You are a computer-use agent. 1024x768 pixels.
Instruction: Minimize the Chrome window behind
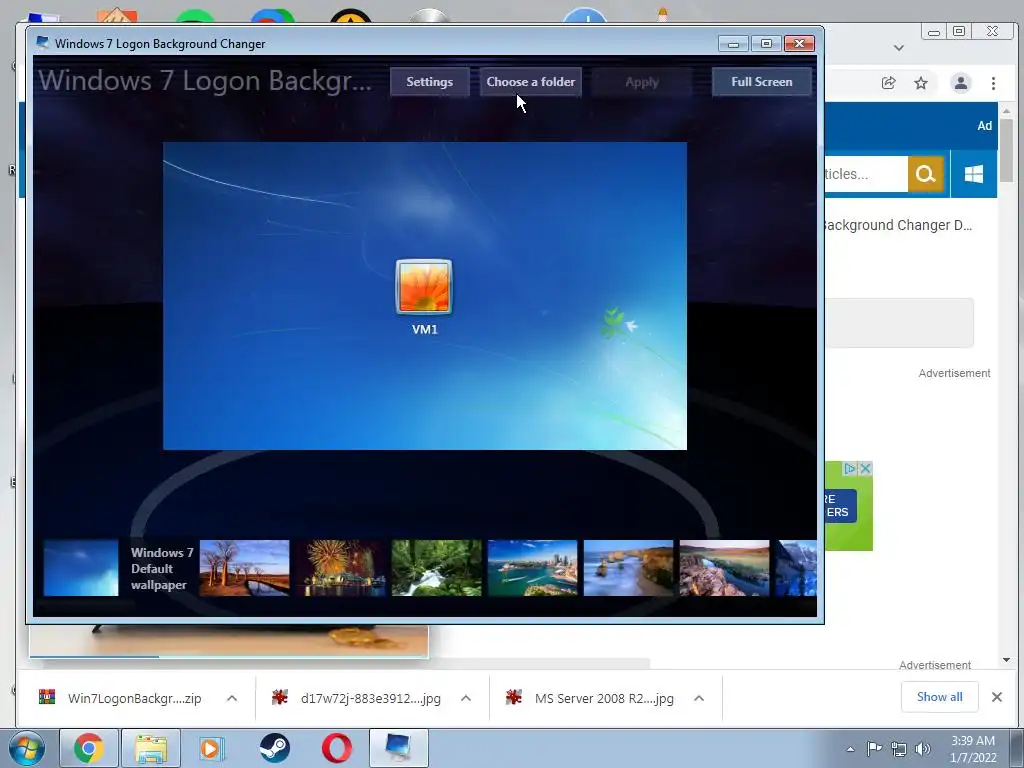[x=934, y=32]
